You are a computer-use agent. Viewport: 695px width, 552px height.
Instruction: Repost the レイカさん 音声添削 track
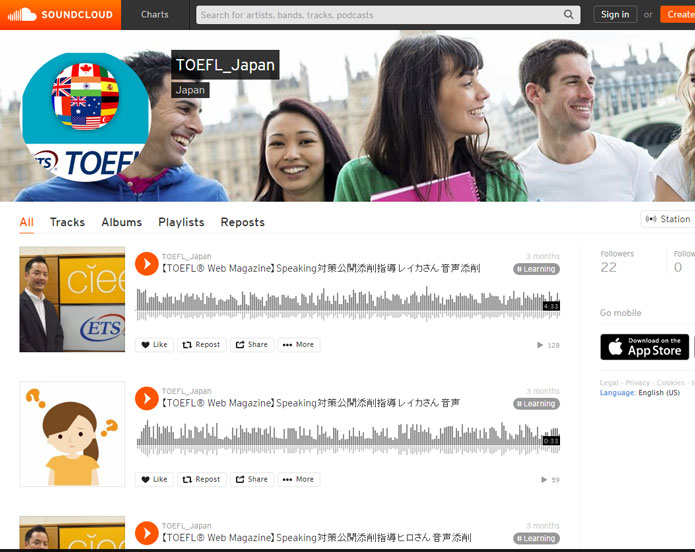[202, 345]
